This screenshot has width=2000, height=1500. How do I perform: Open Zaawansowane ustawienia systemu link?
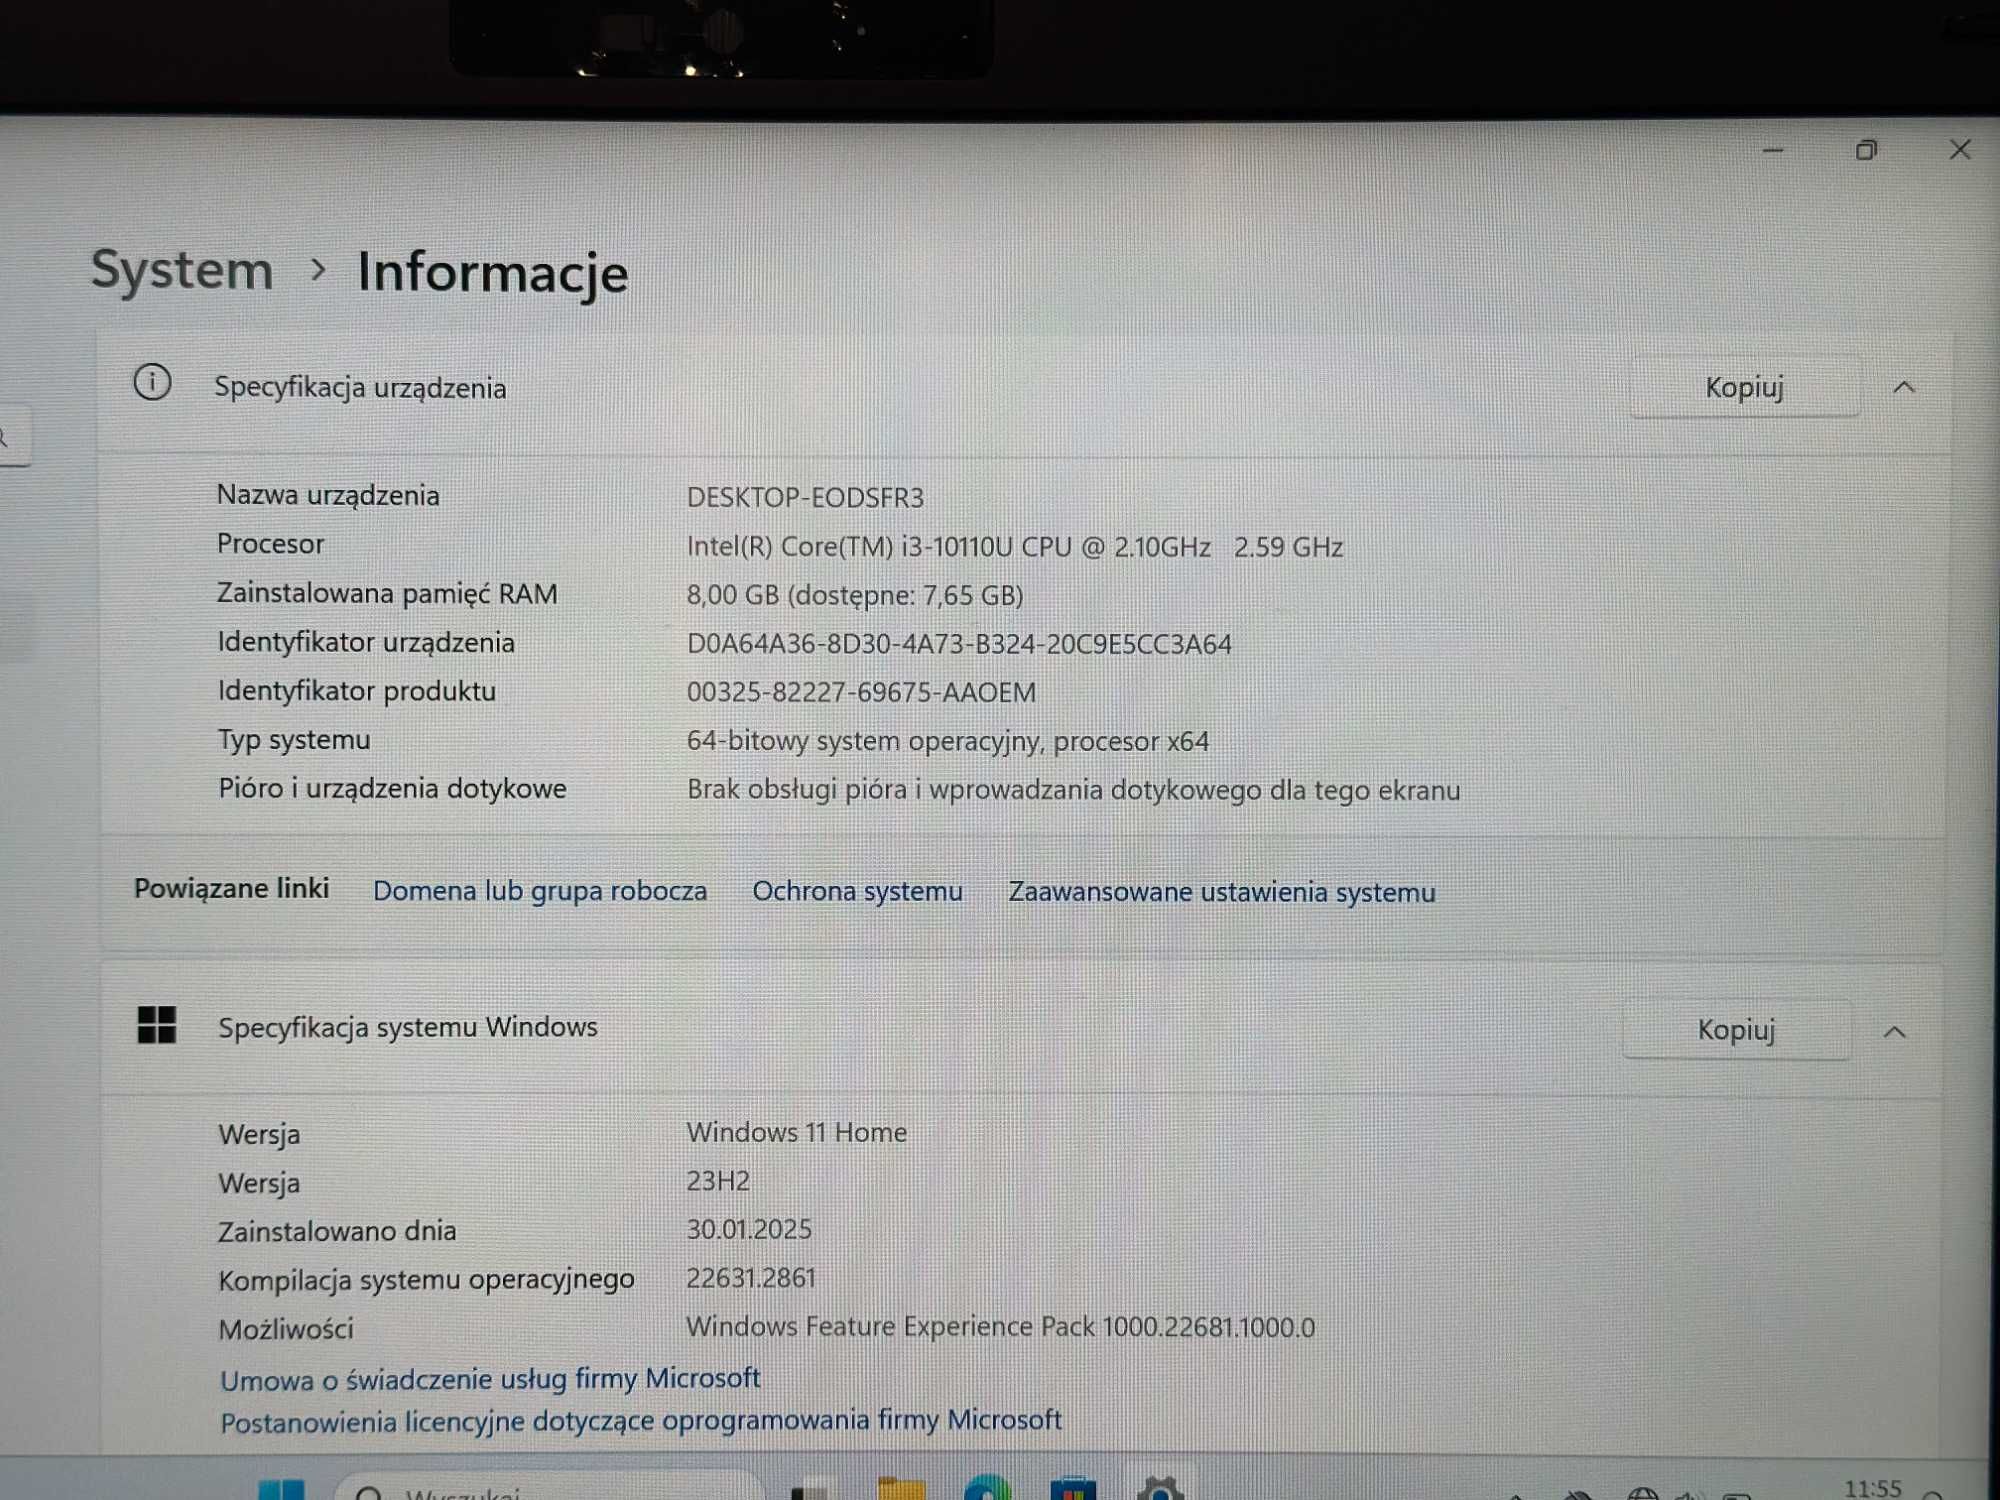click(x=1221, y=892)
